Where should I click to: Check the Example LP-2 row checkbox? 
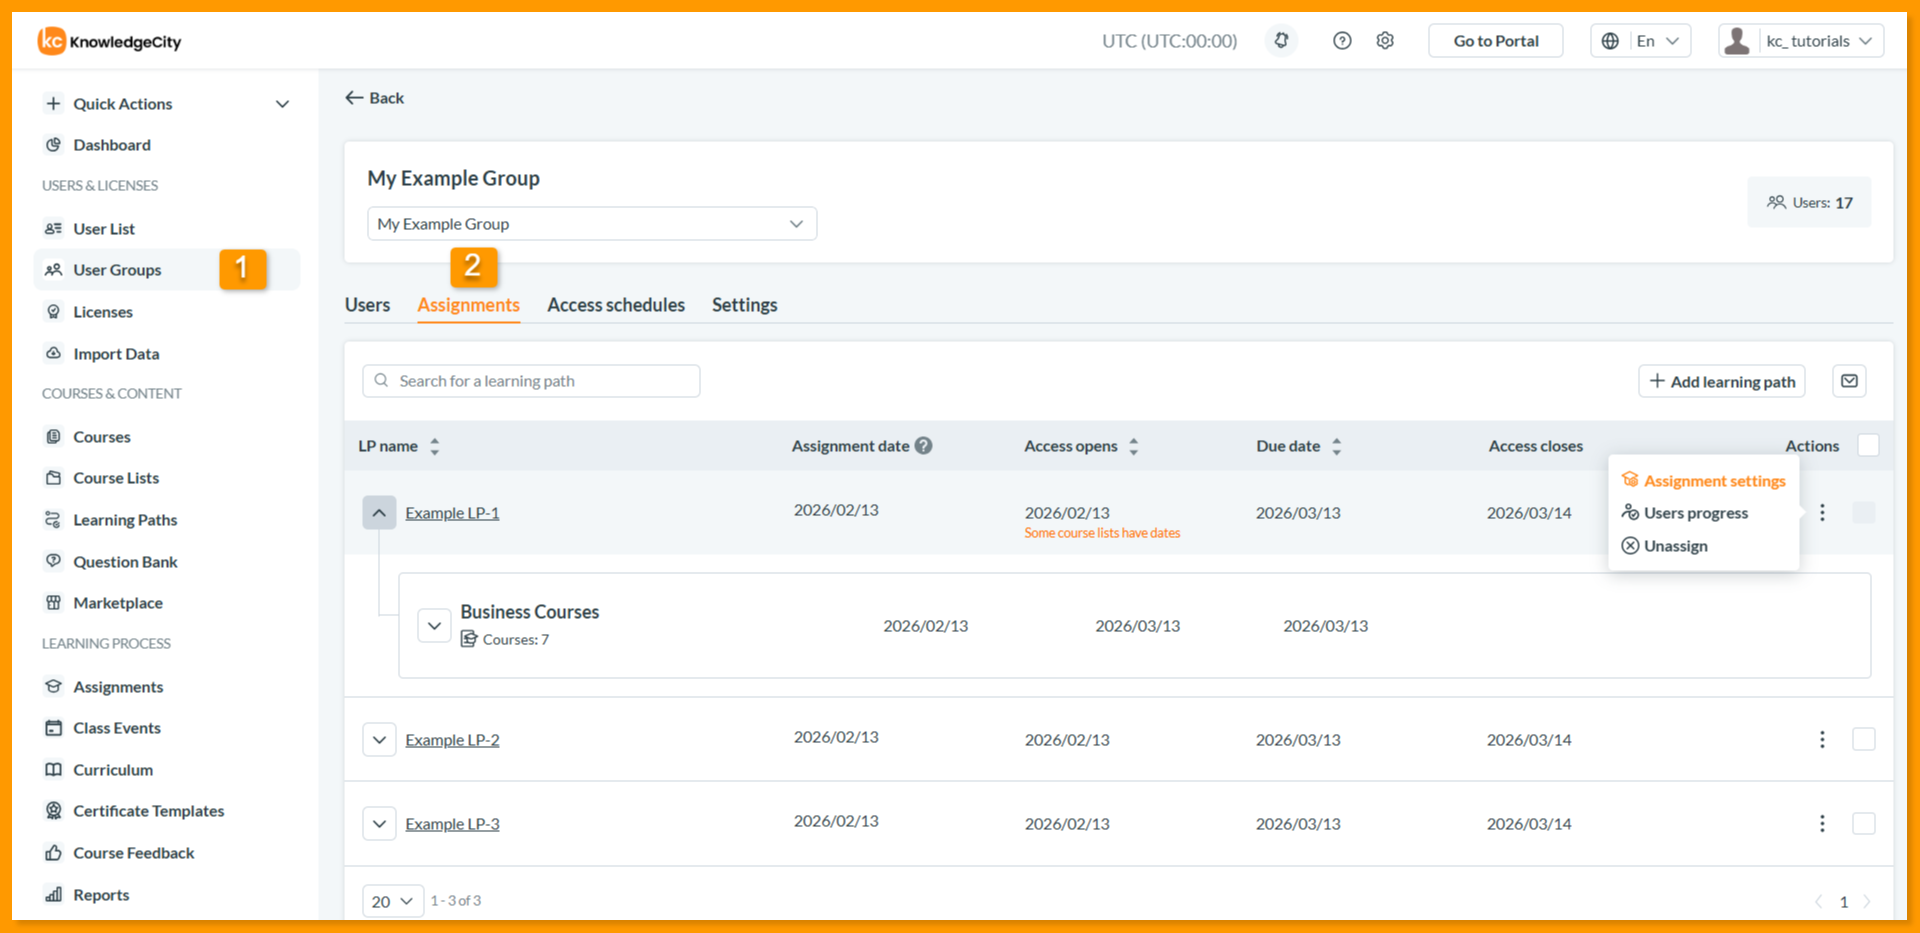coord(1864,739)
